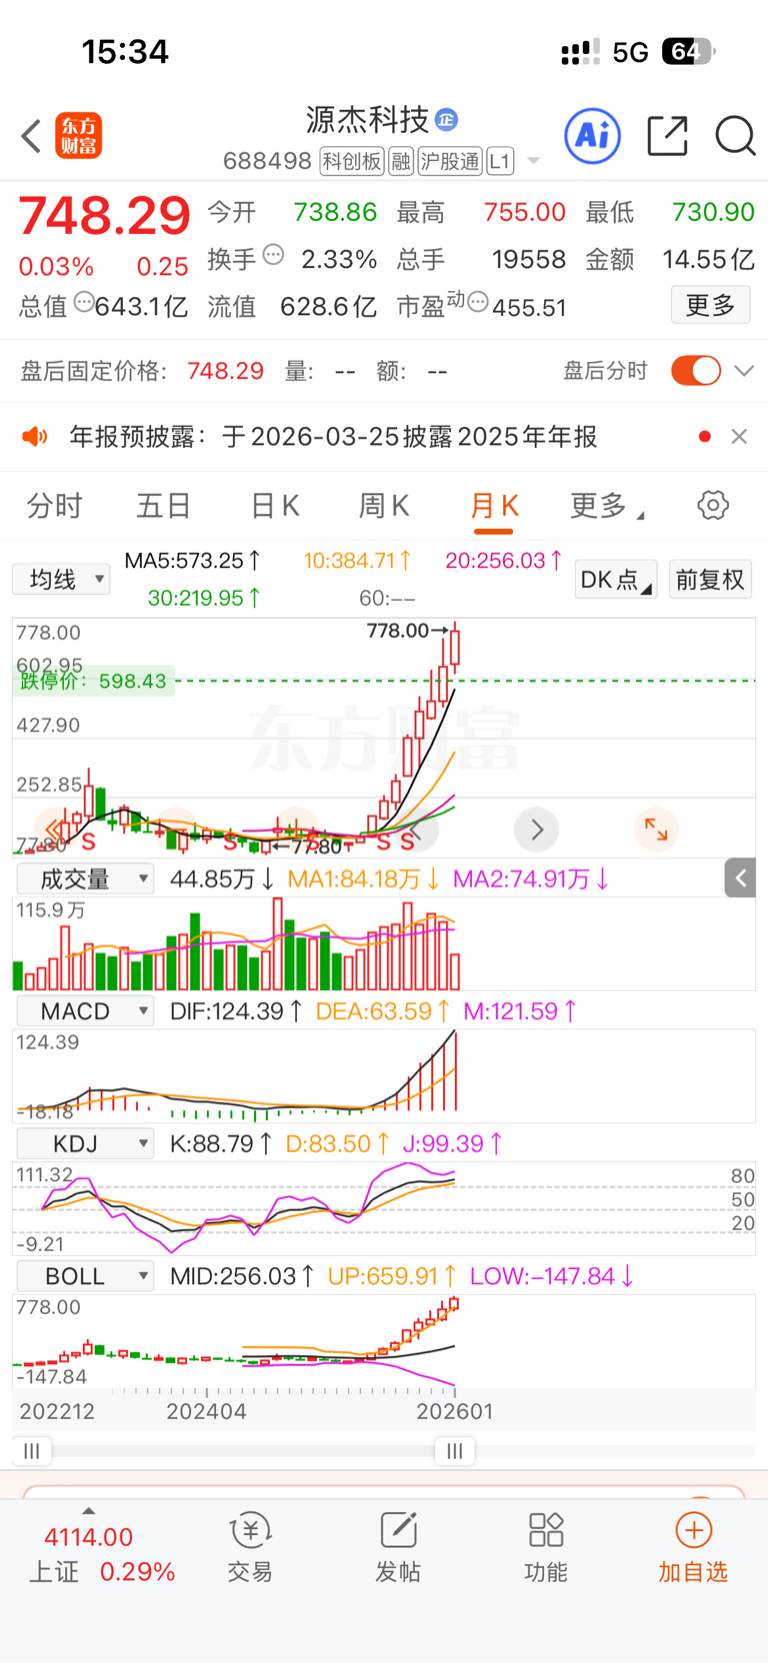
Task: Tap the 融 margin tag
Action: pos(401,161)
